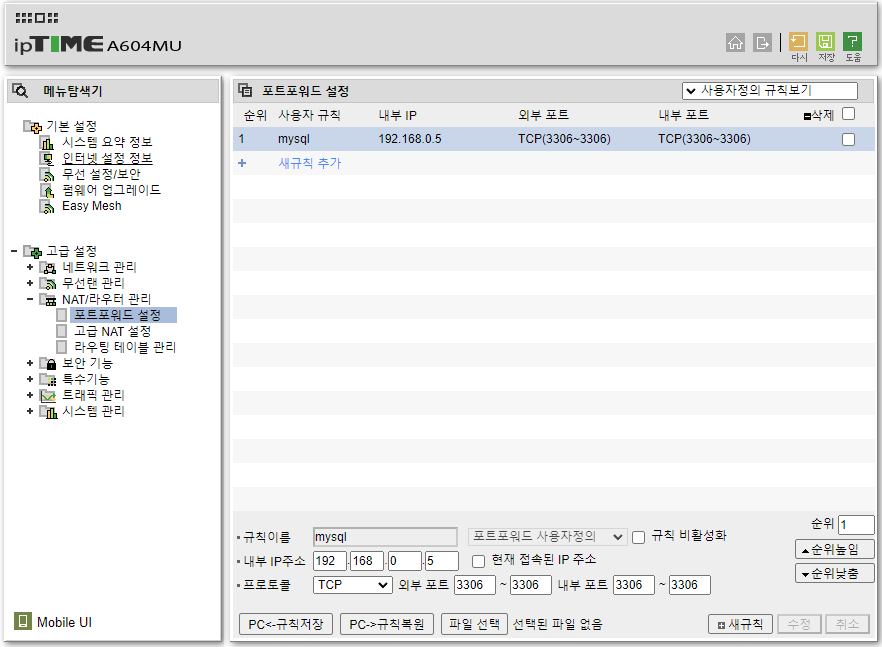Expand the 트래픽 관리 node
The height and width of the screenshot is (647, 882).
pos(30,396)
